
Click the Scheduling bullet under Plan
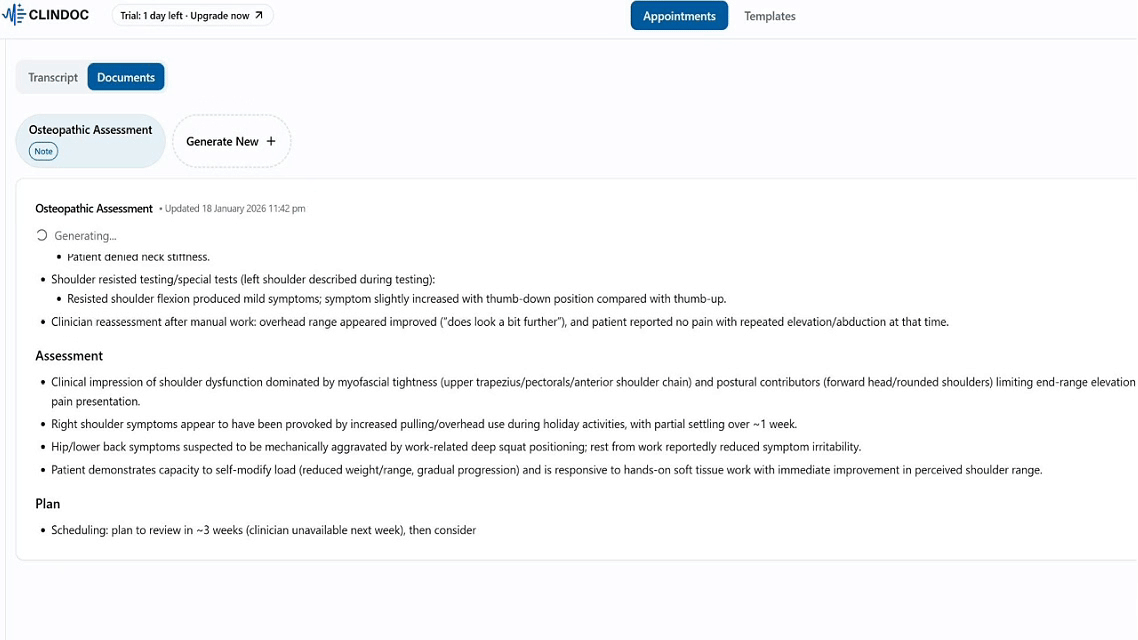pyautogui.click(x=263, y=530)
